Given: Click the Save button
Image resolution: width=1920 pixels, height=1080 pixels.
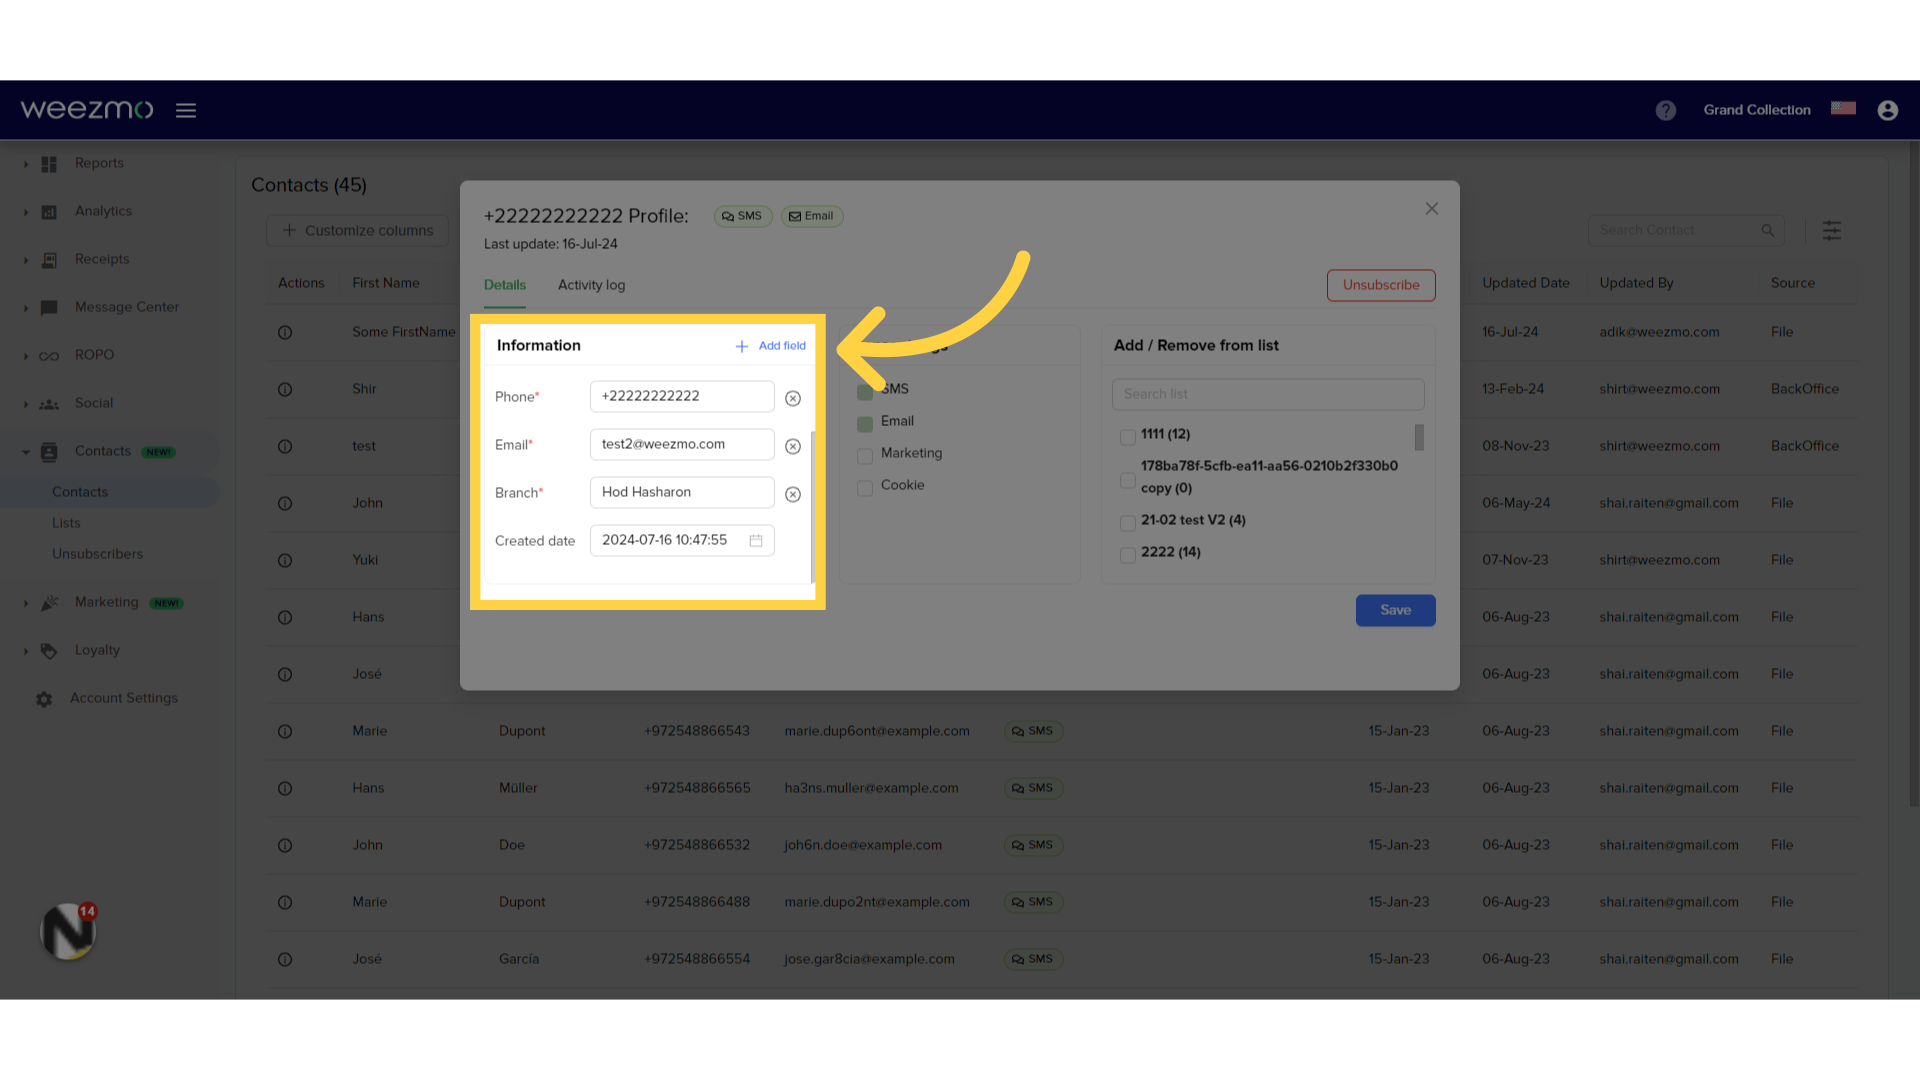Looking at the screenshot, I should 1395,610.
